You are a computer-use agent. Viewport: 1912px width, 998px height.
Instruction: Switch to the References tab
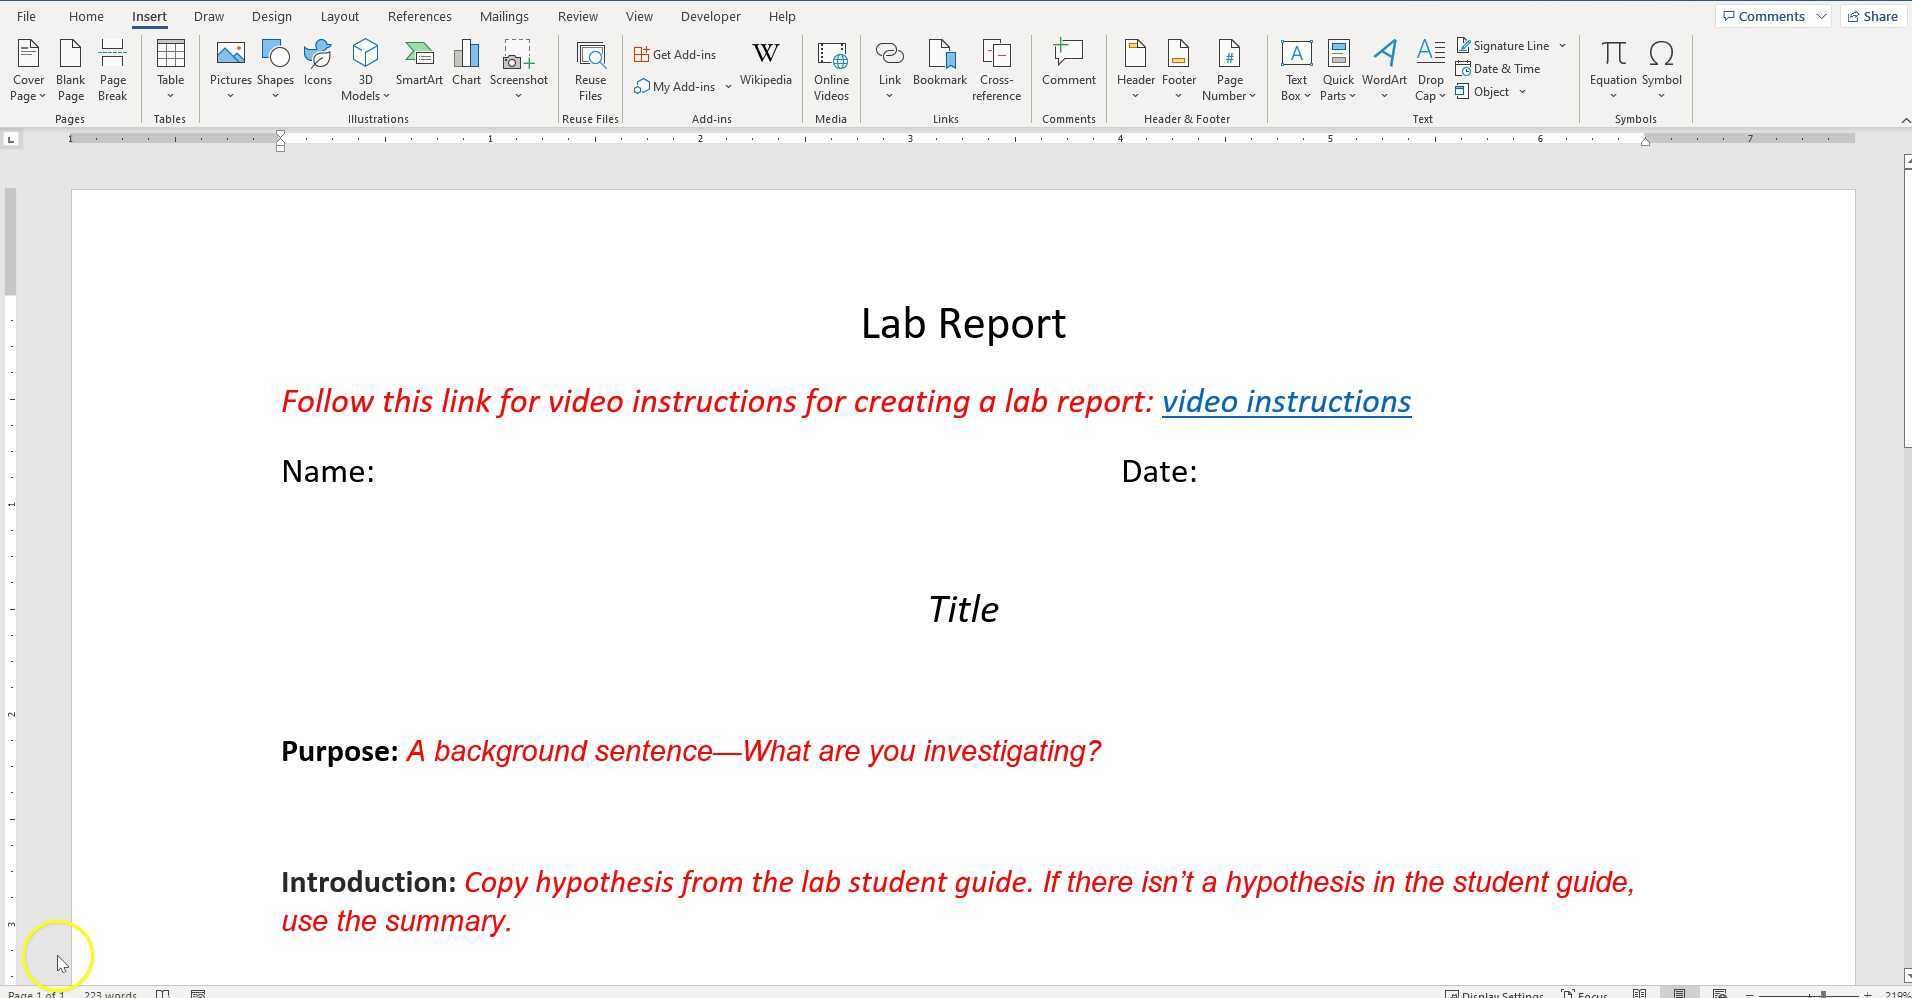(419, 16)
